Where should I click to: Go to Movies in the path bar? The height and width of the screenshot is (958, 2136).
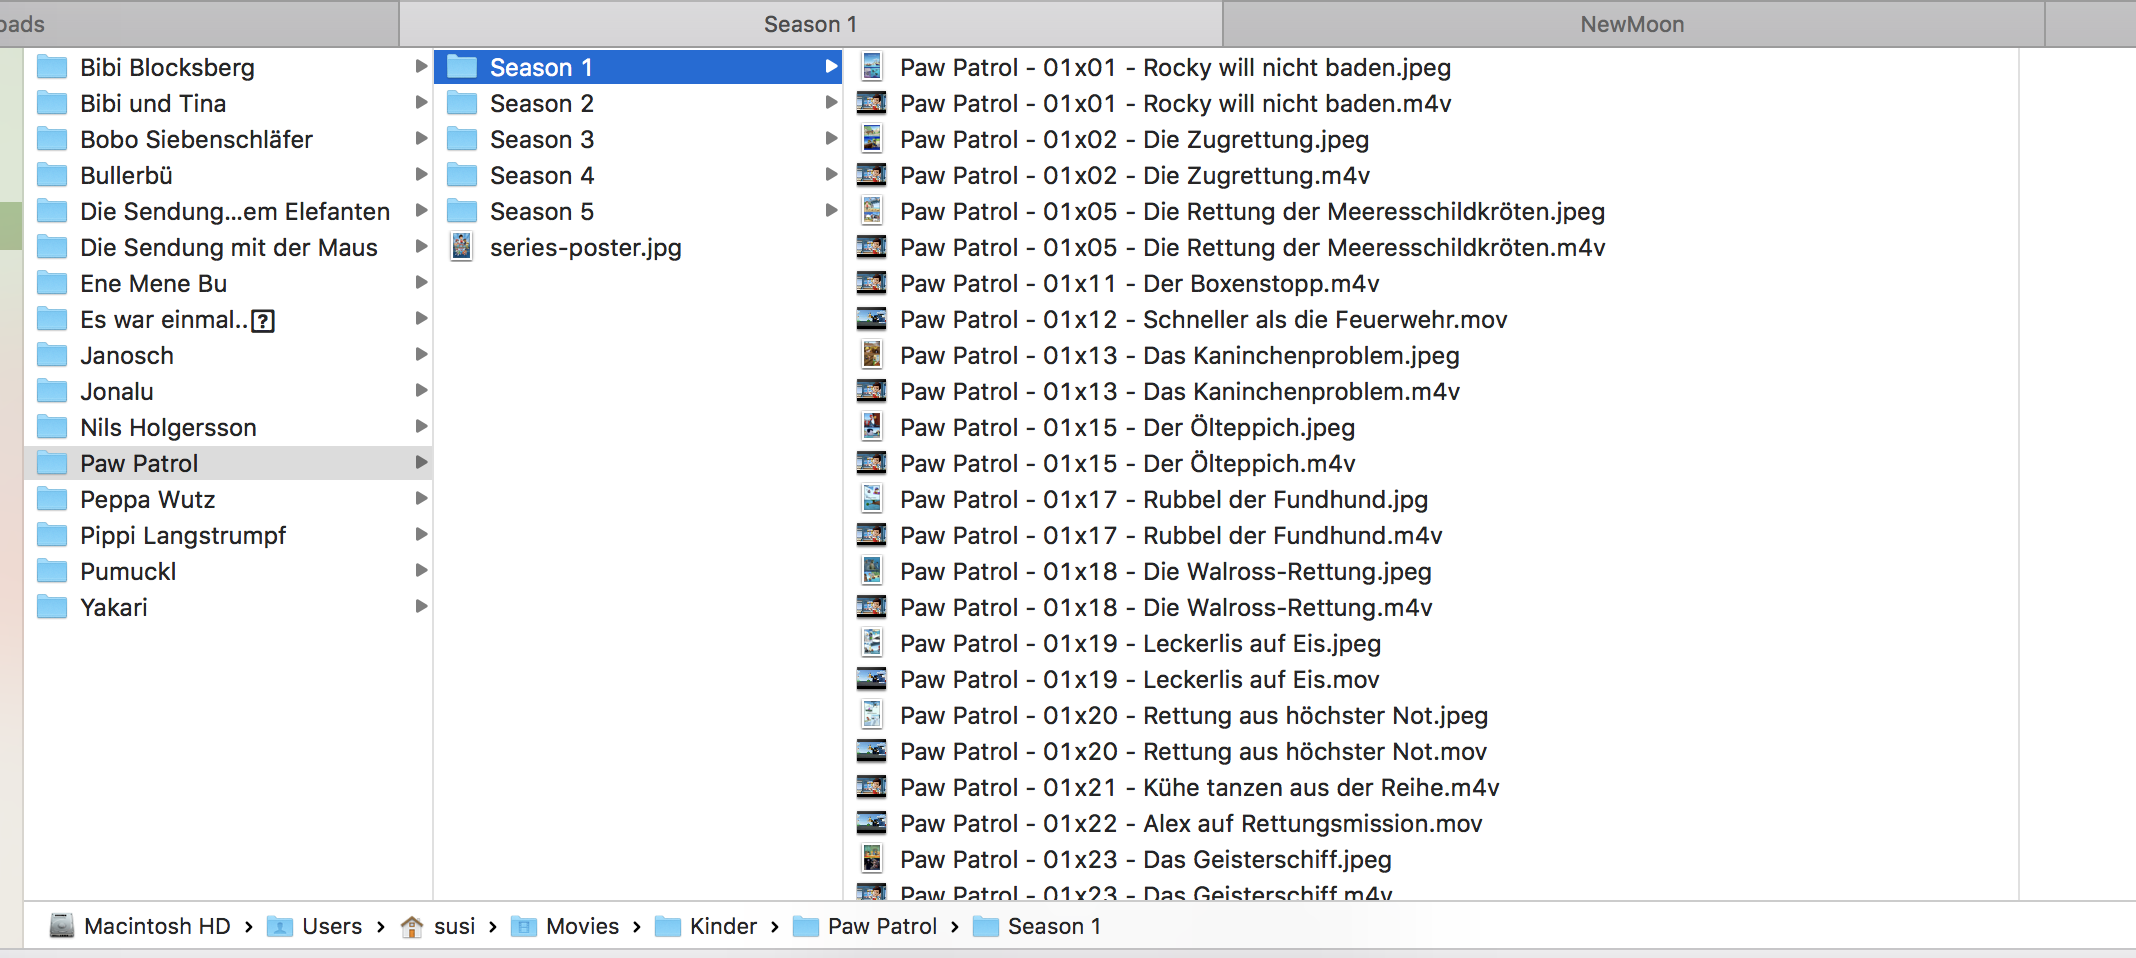point(565,927)
